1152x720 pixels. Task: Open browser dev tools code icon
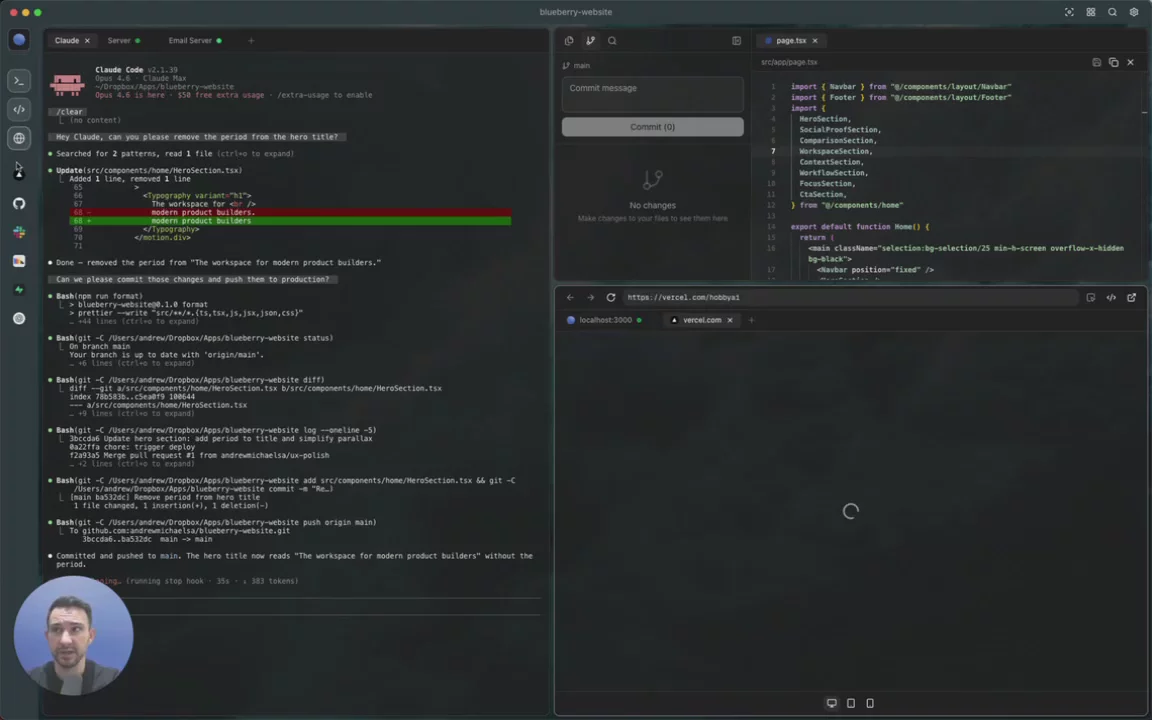(x=1111, y=297)
